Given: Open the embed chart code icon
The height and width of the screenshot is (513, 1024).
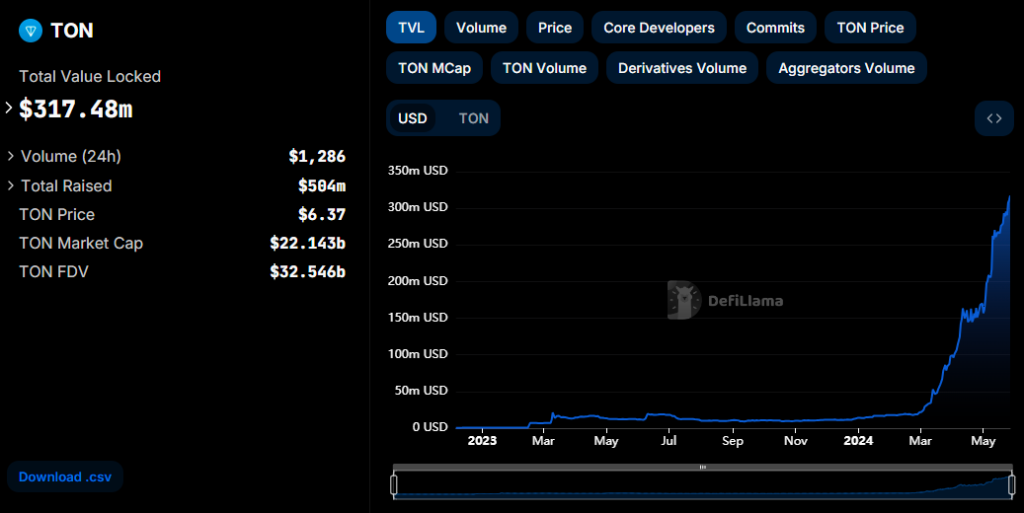Looking at the screenshot, I should coord(994,118).
